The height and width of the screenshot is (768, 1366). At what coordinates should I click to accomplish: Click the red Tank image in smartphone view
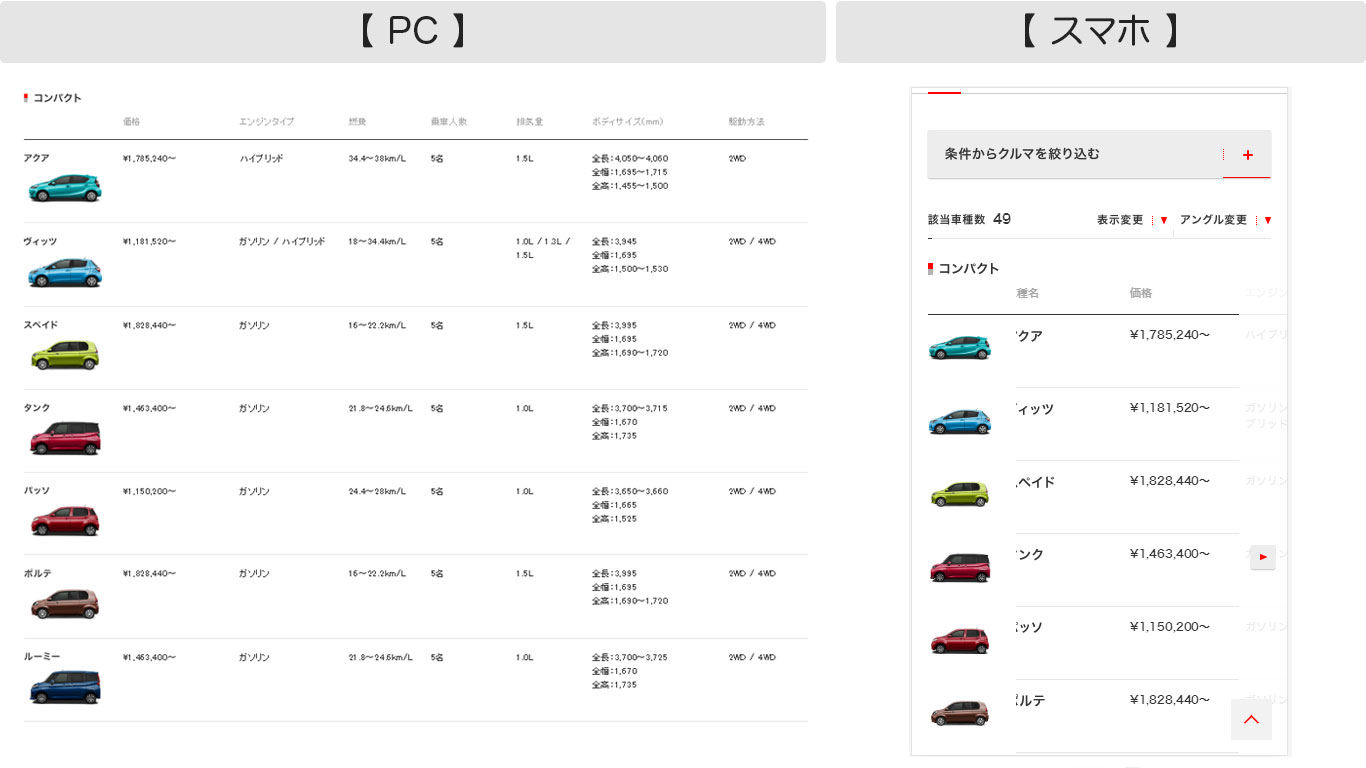coord(960,567)
